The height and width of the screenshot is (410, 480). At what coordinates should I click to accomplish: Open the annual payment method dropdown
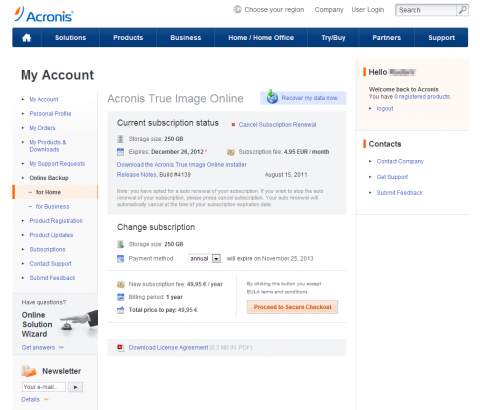pos(204,259)
